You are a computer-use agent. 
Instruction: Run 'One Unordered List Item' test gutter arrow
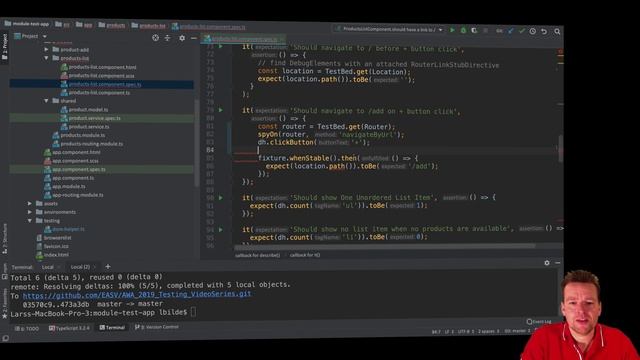tap(220, 198)
